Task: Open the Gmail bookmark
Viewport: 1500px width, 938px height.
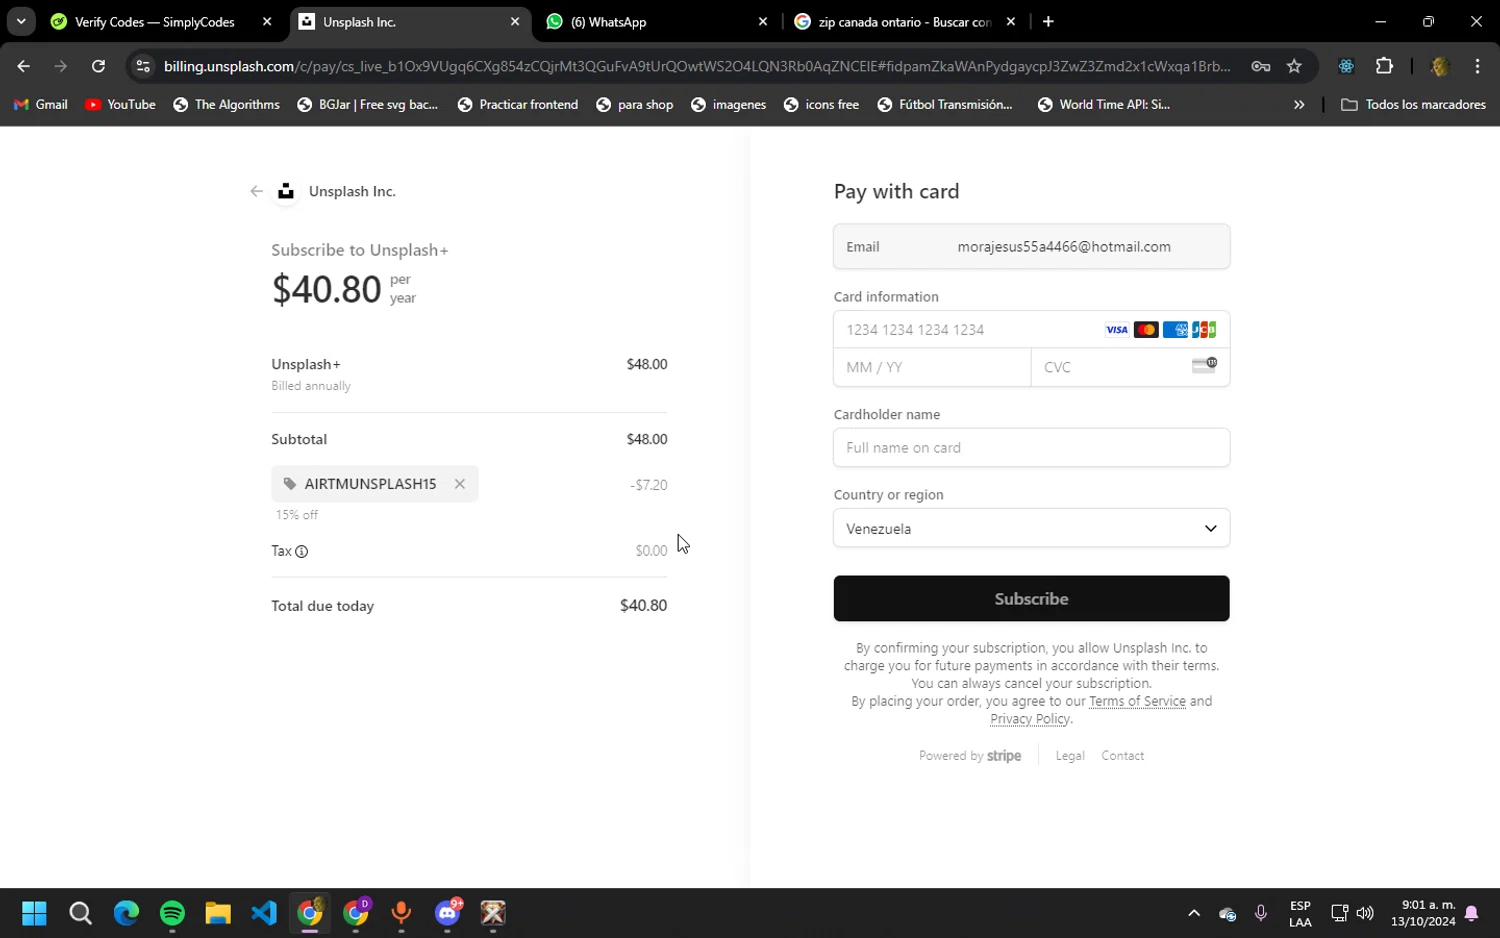Action: [x=41, y=104]
